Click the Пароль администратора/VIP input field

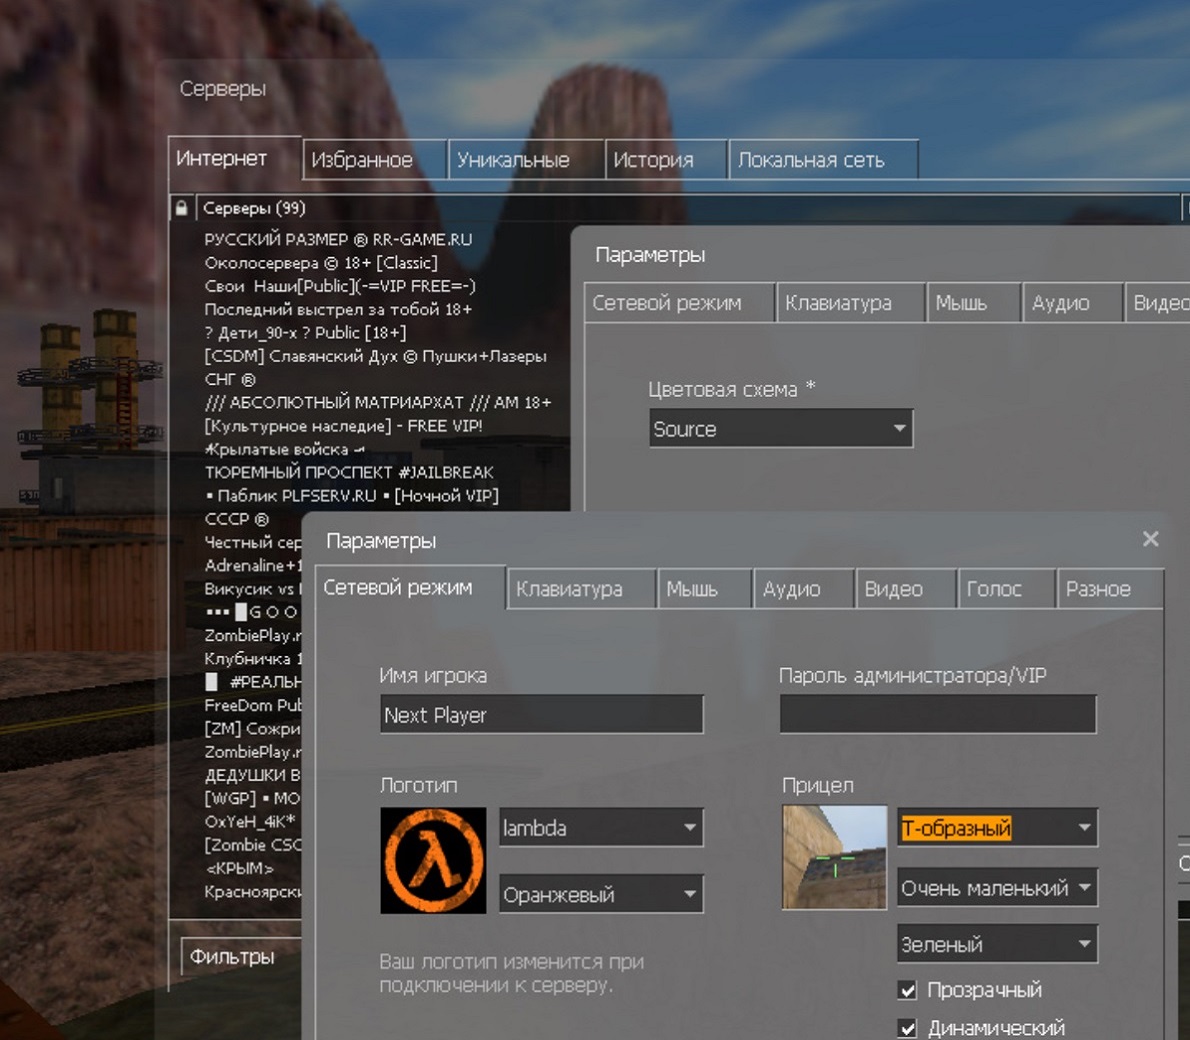[937, 715]
